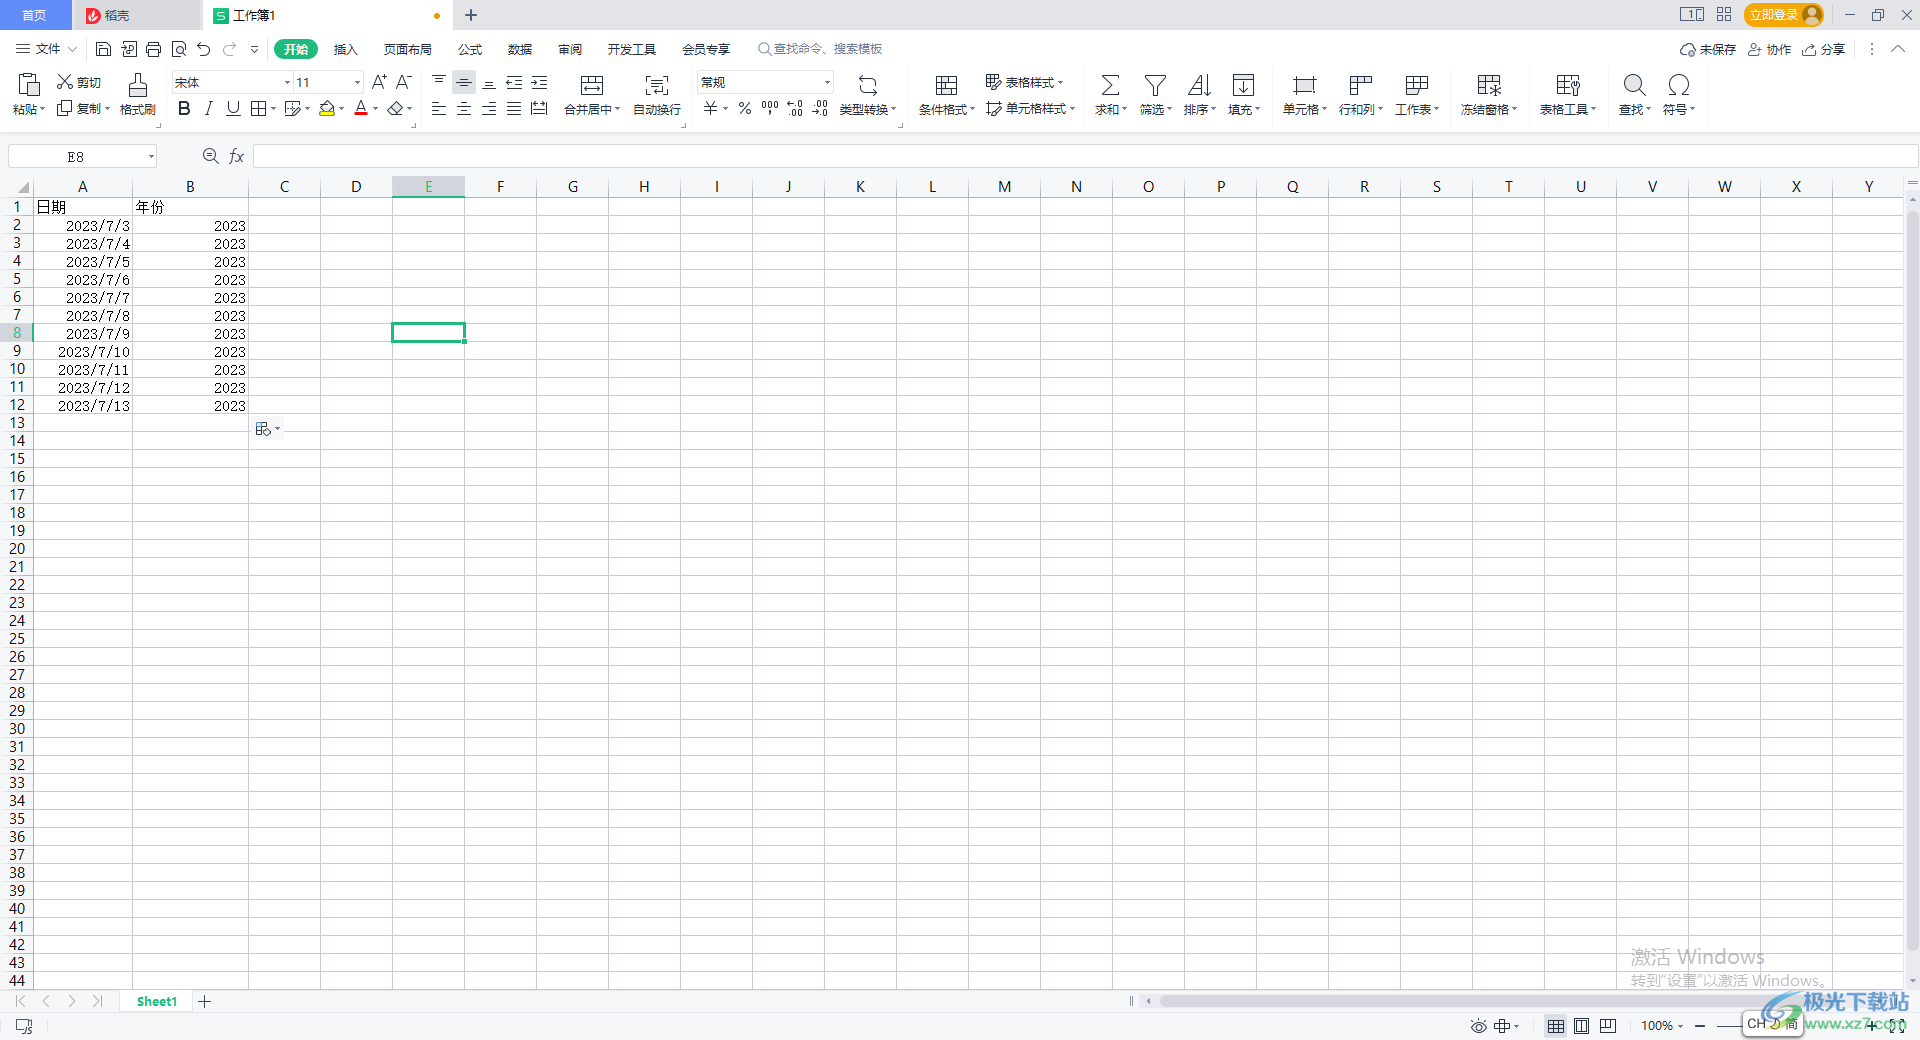The image size is (1920, 1040).
Task: Open Print Preview from quick access toolbar
Action: pyautogui.click(x=179, y=49)
